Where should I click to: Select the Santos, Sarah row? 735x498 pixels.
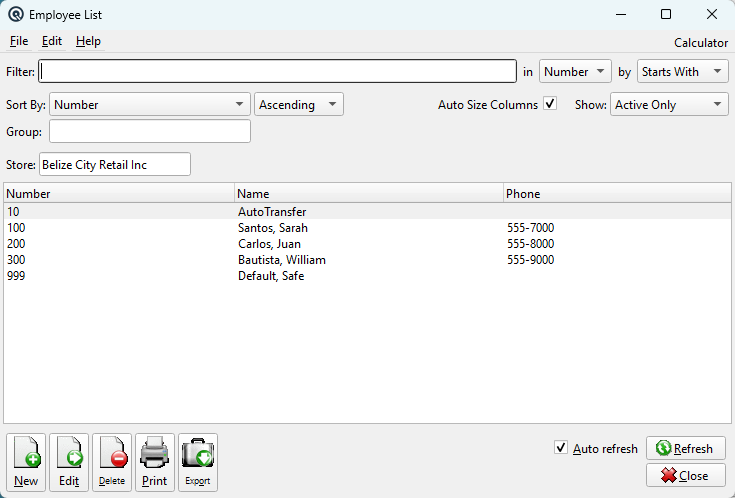(368, 228)
